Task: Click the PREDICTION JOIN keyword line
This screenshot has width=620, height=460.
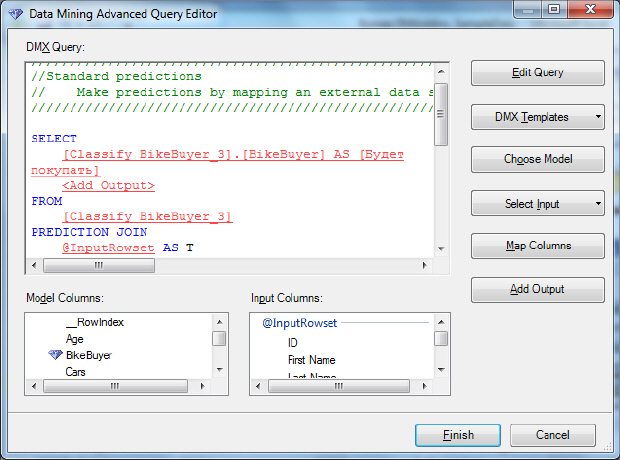Action: (x=89, y=232)
